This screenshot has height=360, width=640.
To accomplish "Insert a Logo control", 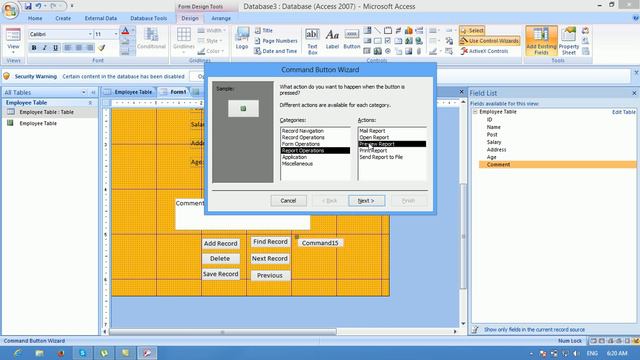I will pos(242,39).
